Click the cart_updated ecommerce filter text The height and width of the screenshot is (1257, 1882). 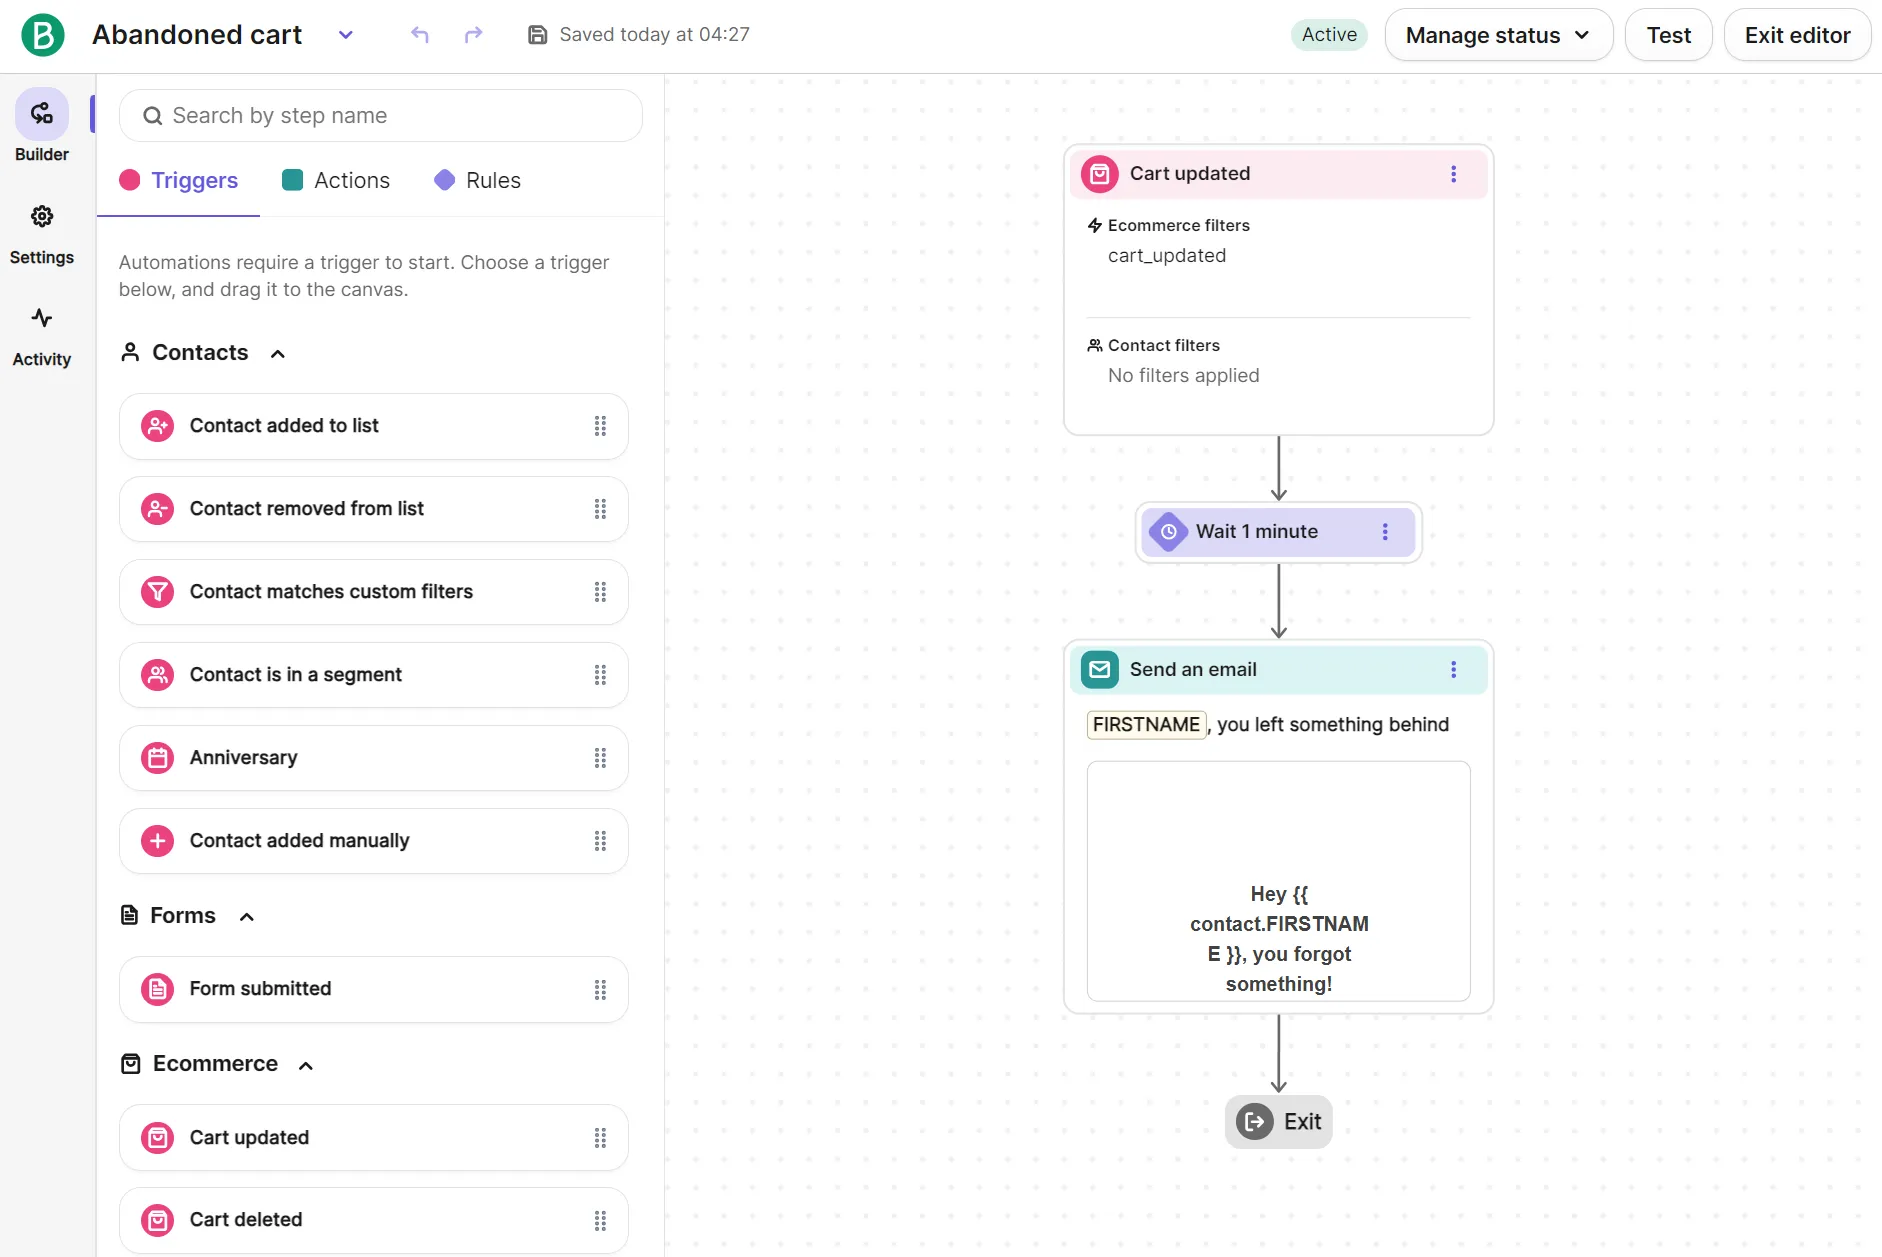[1166, 256]
